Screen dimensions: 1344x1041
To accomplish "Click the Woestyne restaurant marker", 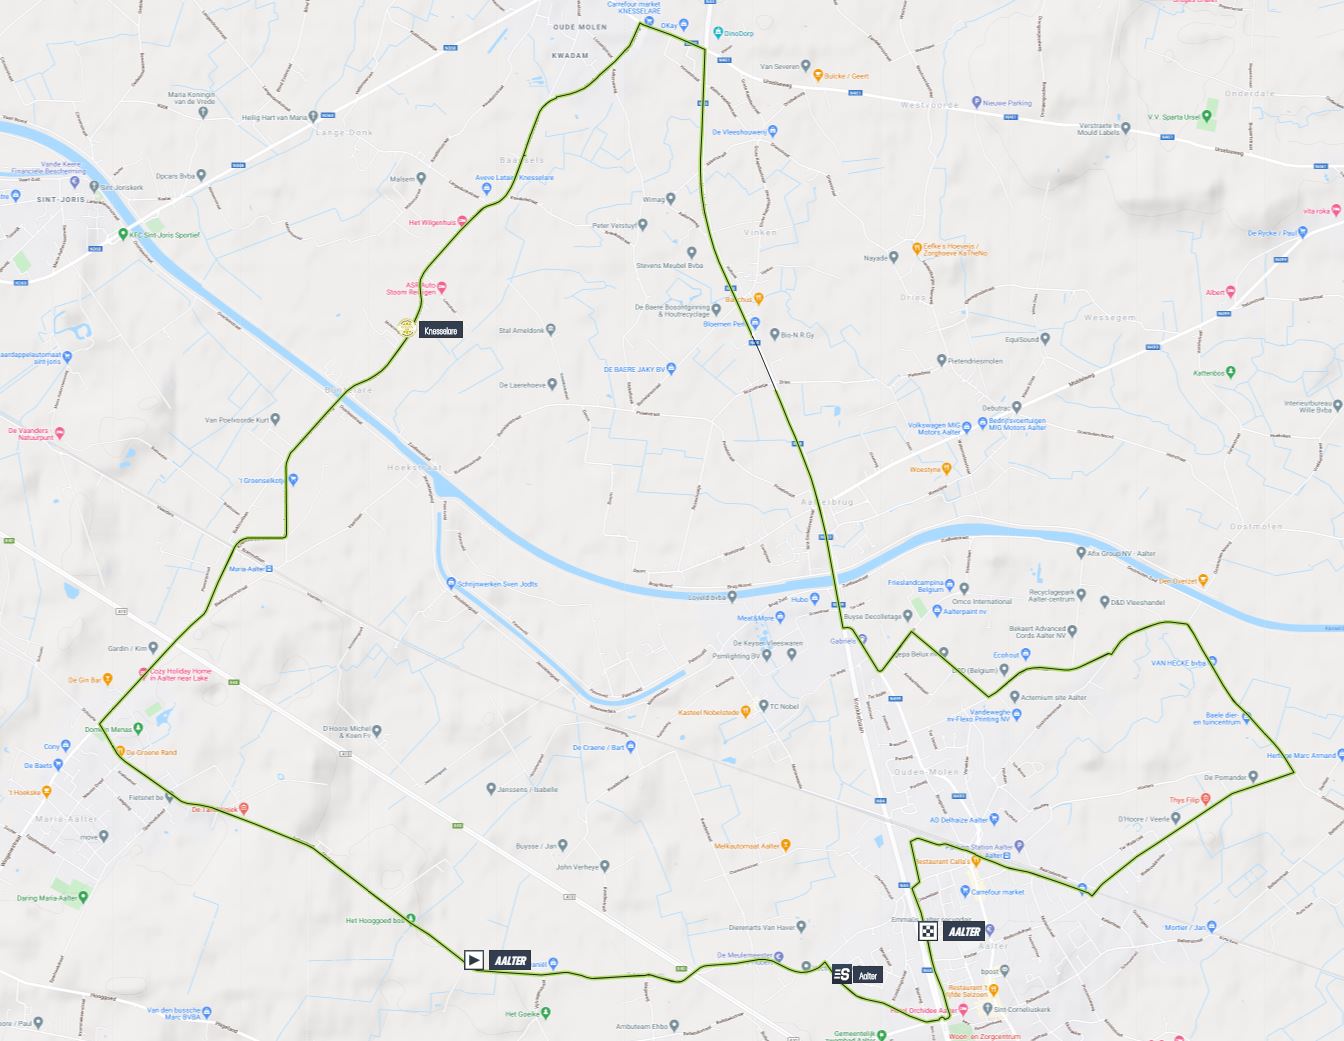I will pyautogui.click(x=947, y=468).
